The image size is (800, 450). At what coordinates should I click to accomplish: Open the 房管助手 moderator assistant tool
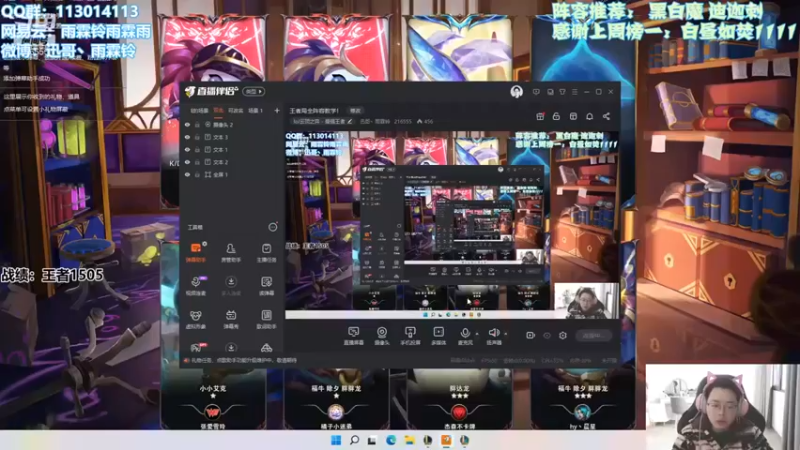pos(231,253)
